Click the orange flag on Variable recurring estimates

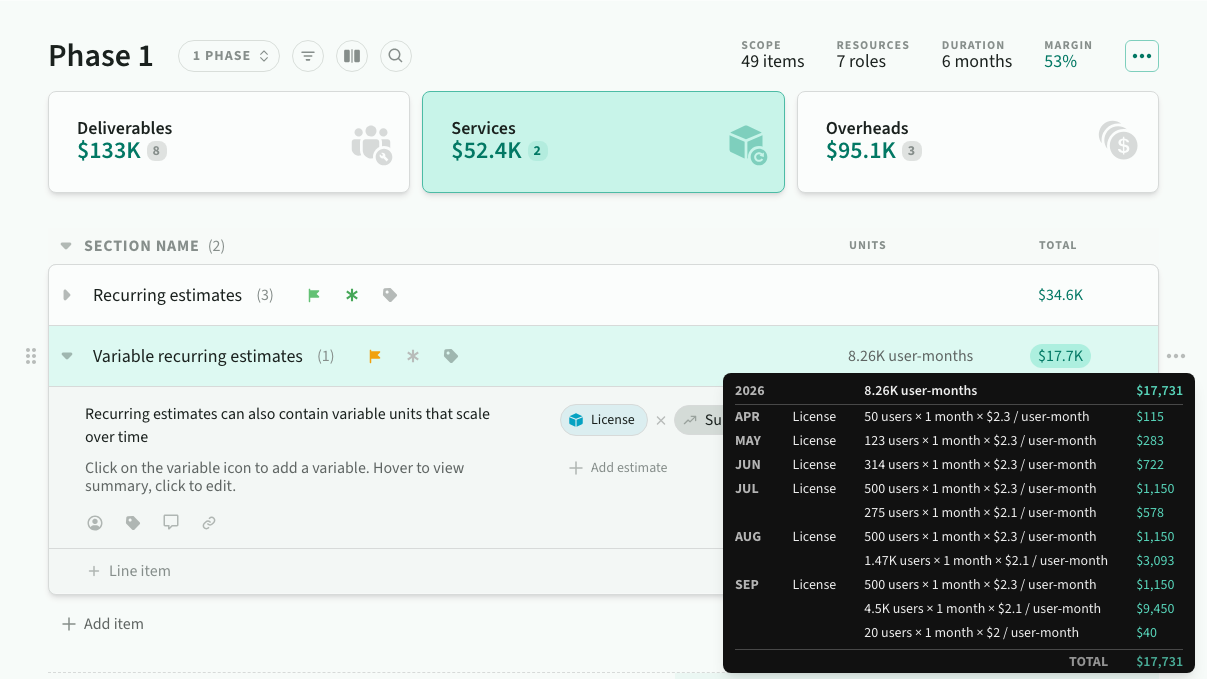click(375, 356)
